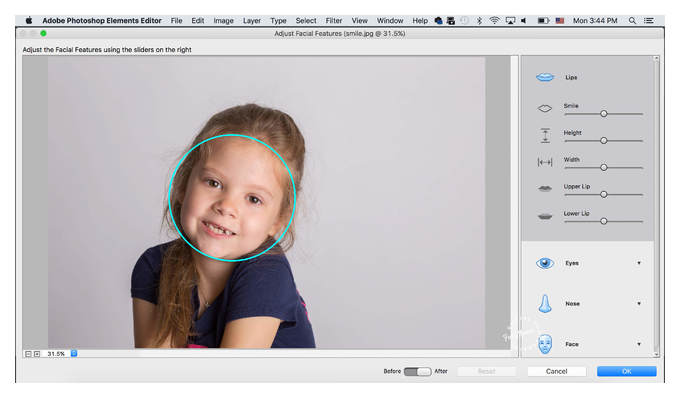Click the lip Width arrows icon
680x398 pixels.
click(545, 162)
